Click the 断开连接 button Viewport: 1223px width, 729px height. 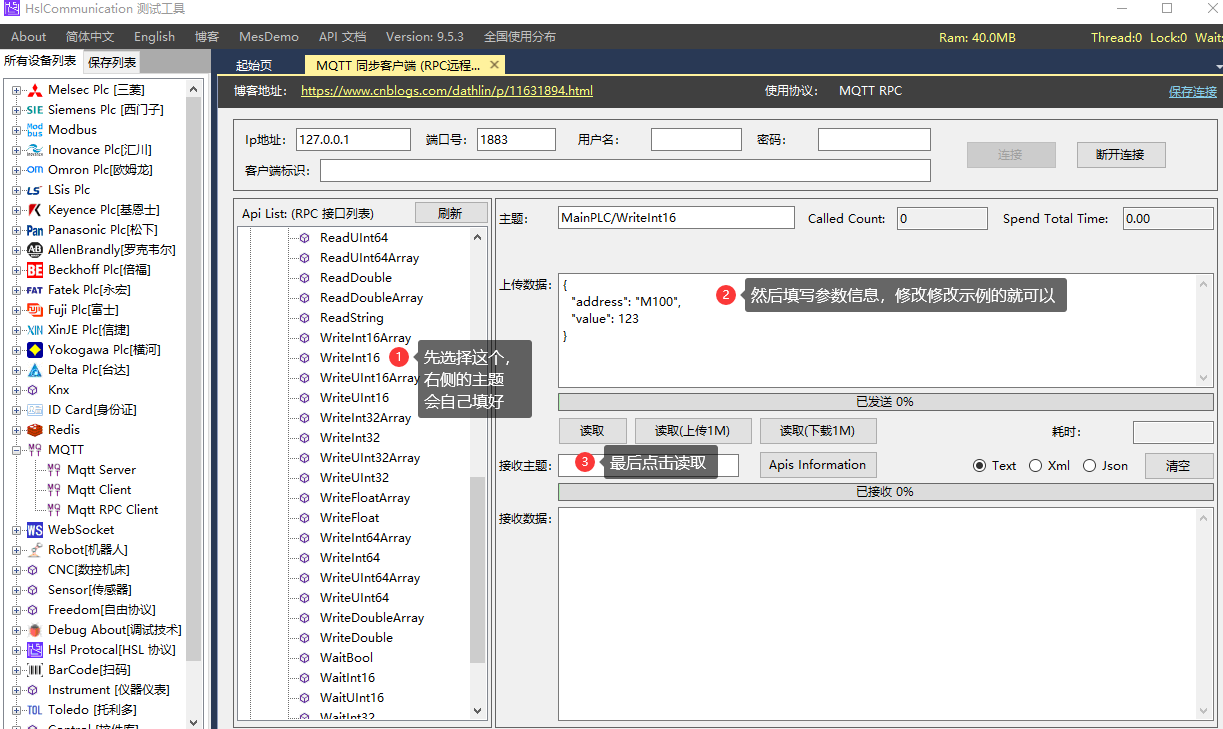[1120, 154]
